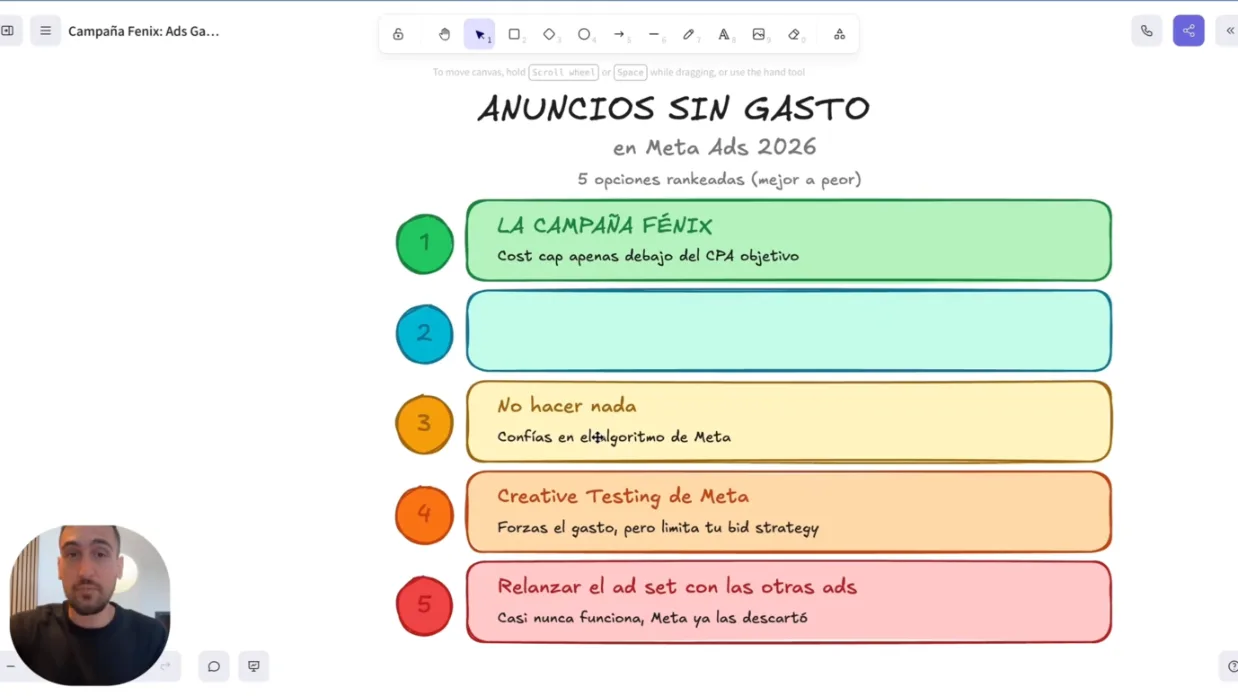Select 'Creative Testing de Meta' title
1238x696 pixels.
point(623,496)
